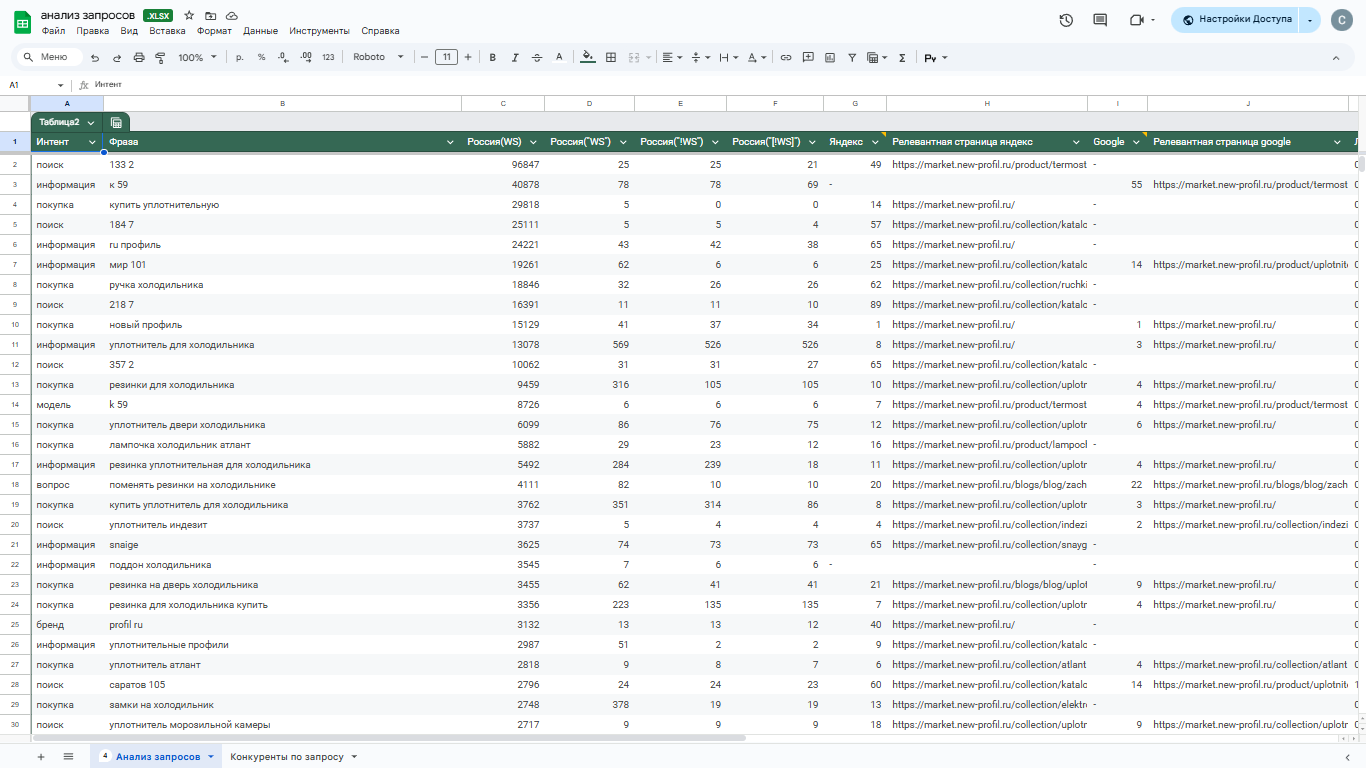Screen dimensions: 1366x768
Task: Open the zoom 100% dropdown
Action: [x=197, y=57]
